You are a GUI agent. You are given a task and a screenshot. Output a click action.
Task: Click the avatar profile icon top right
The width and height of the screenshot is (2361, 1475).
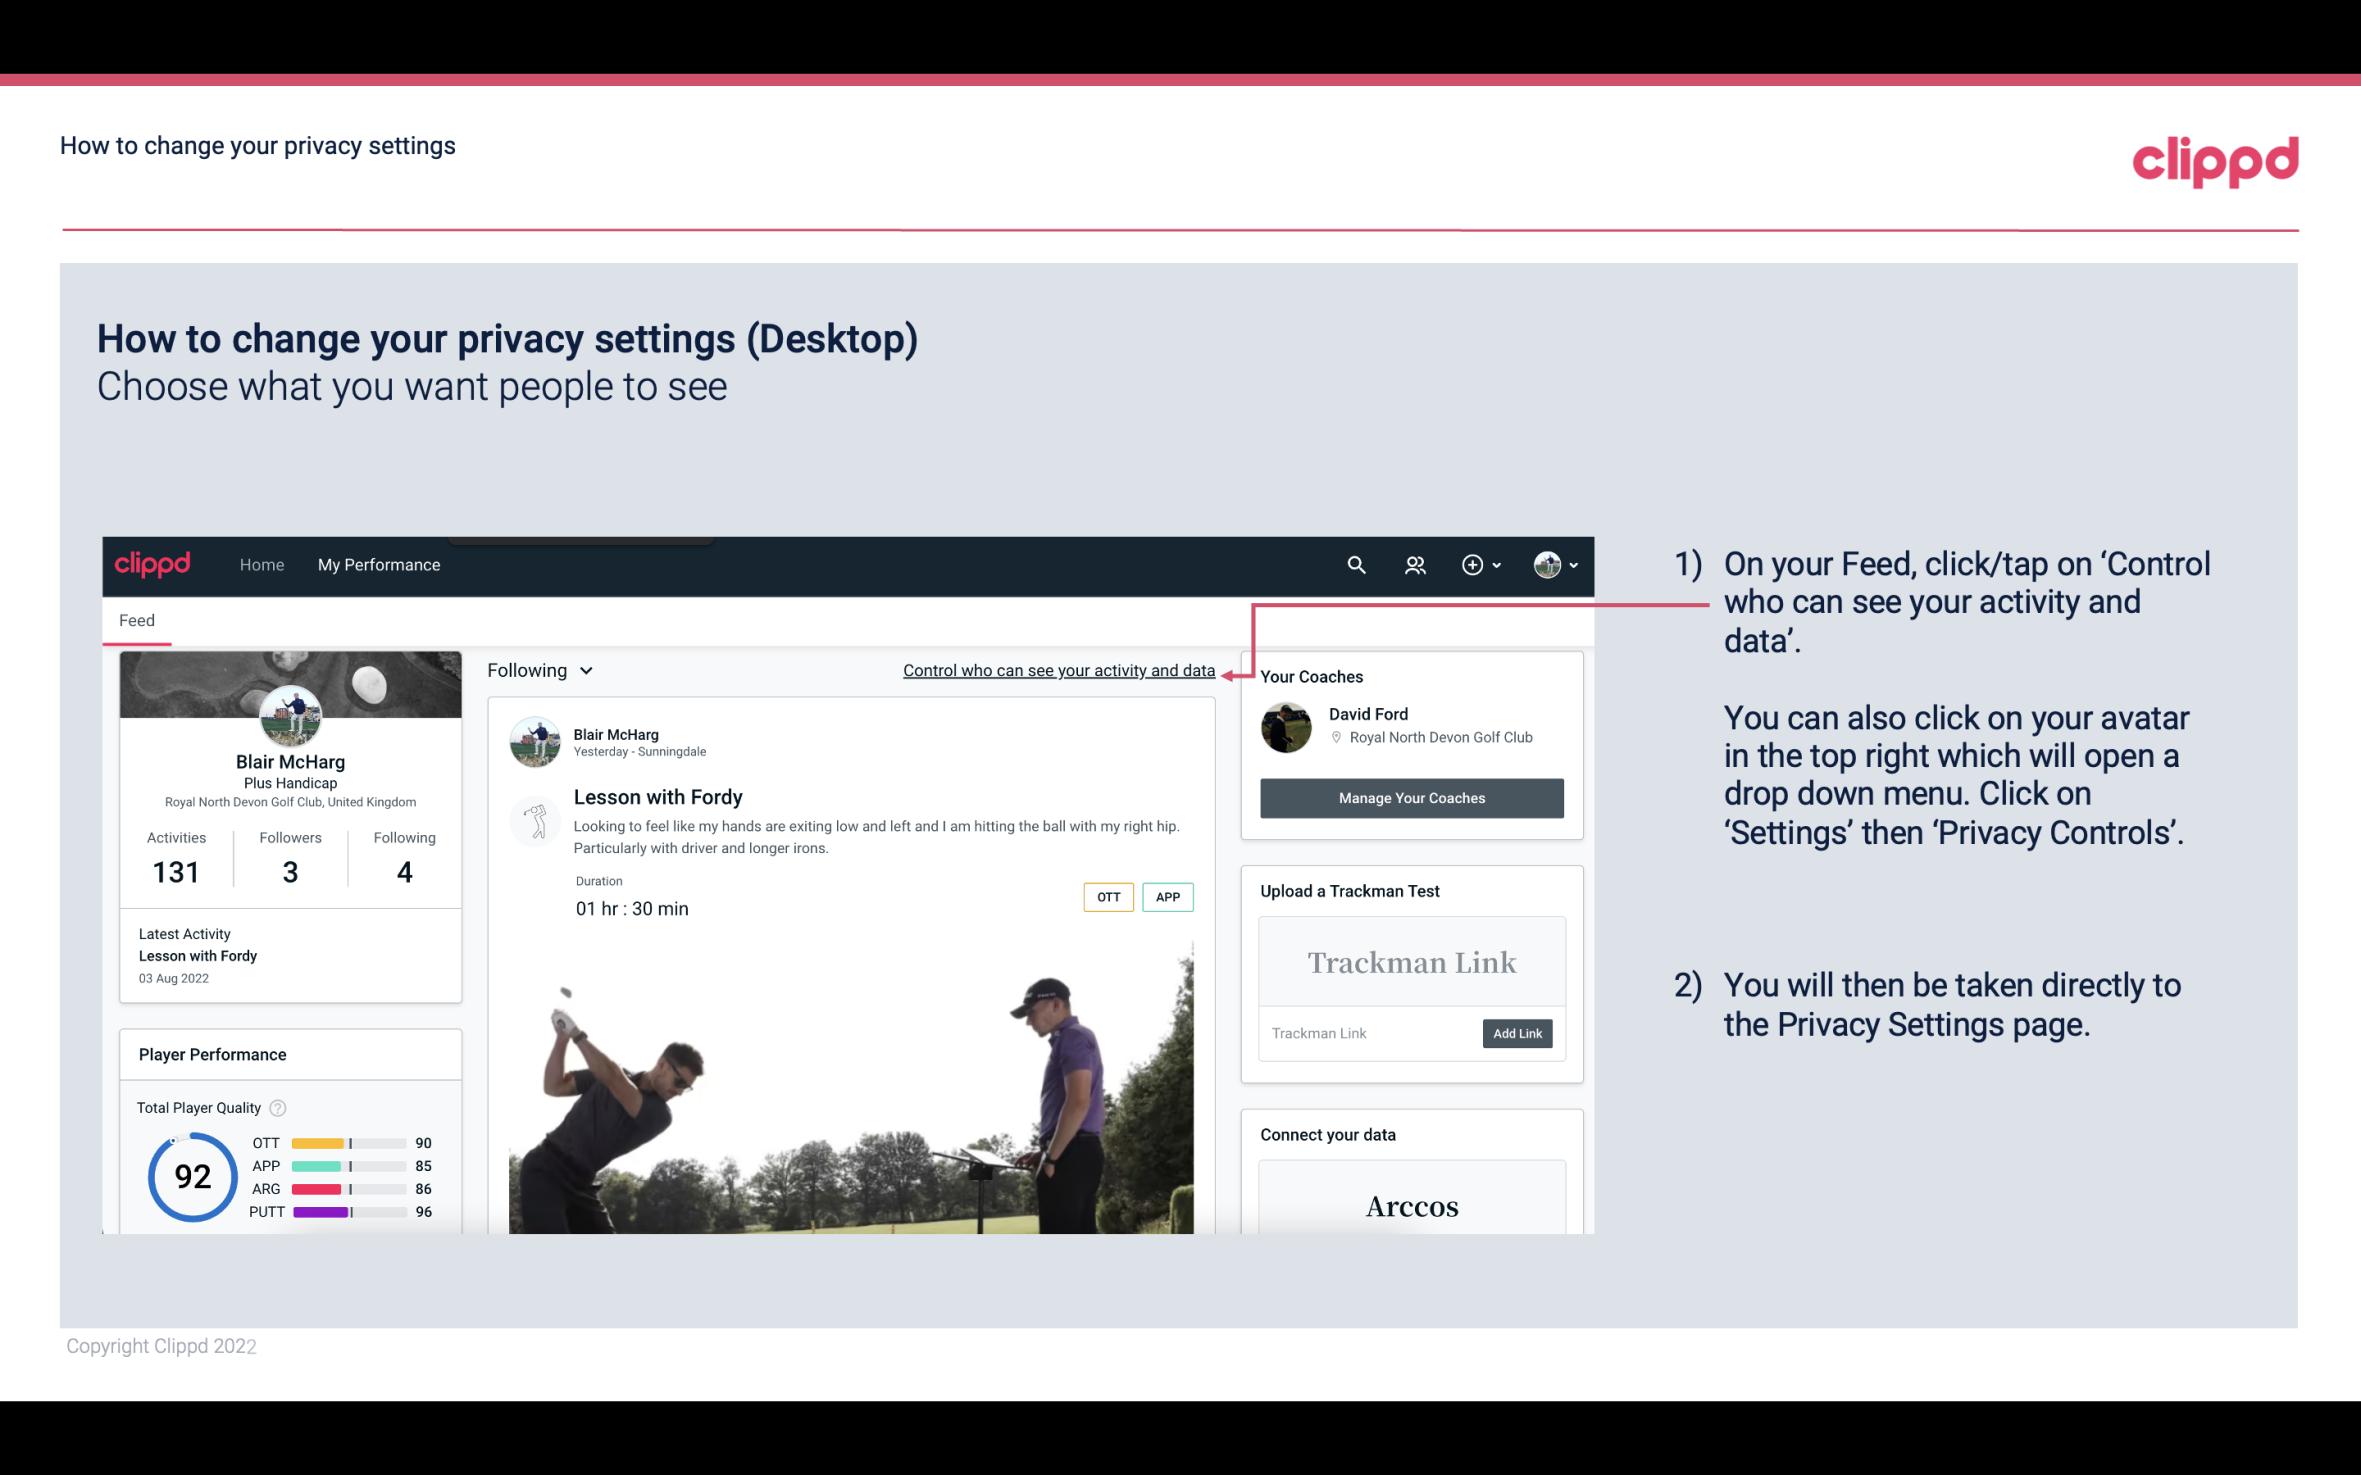pos(1547,562)
